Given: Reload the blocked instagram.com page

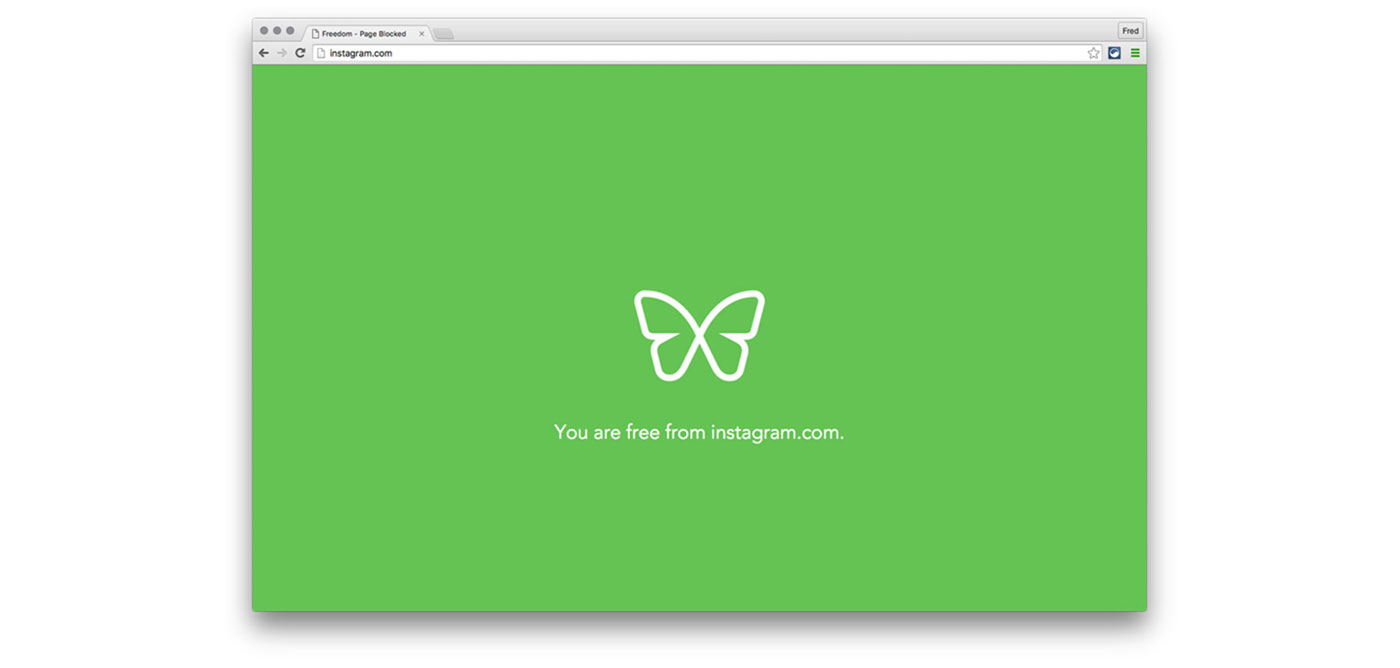Looking at the screenshot, I should [300, 53].
